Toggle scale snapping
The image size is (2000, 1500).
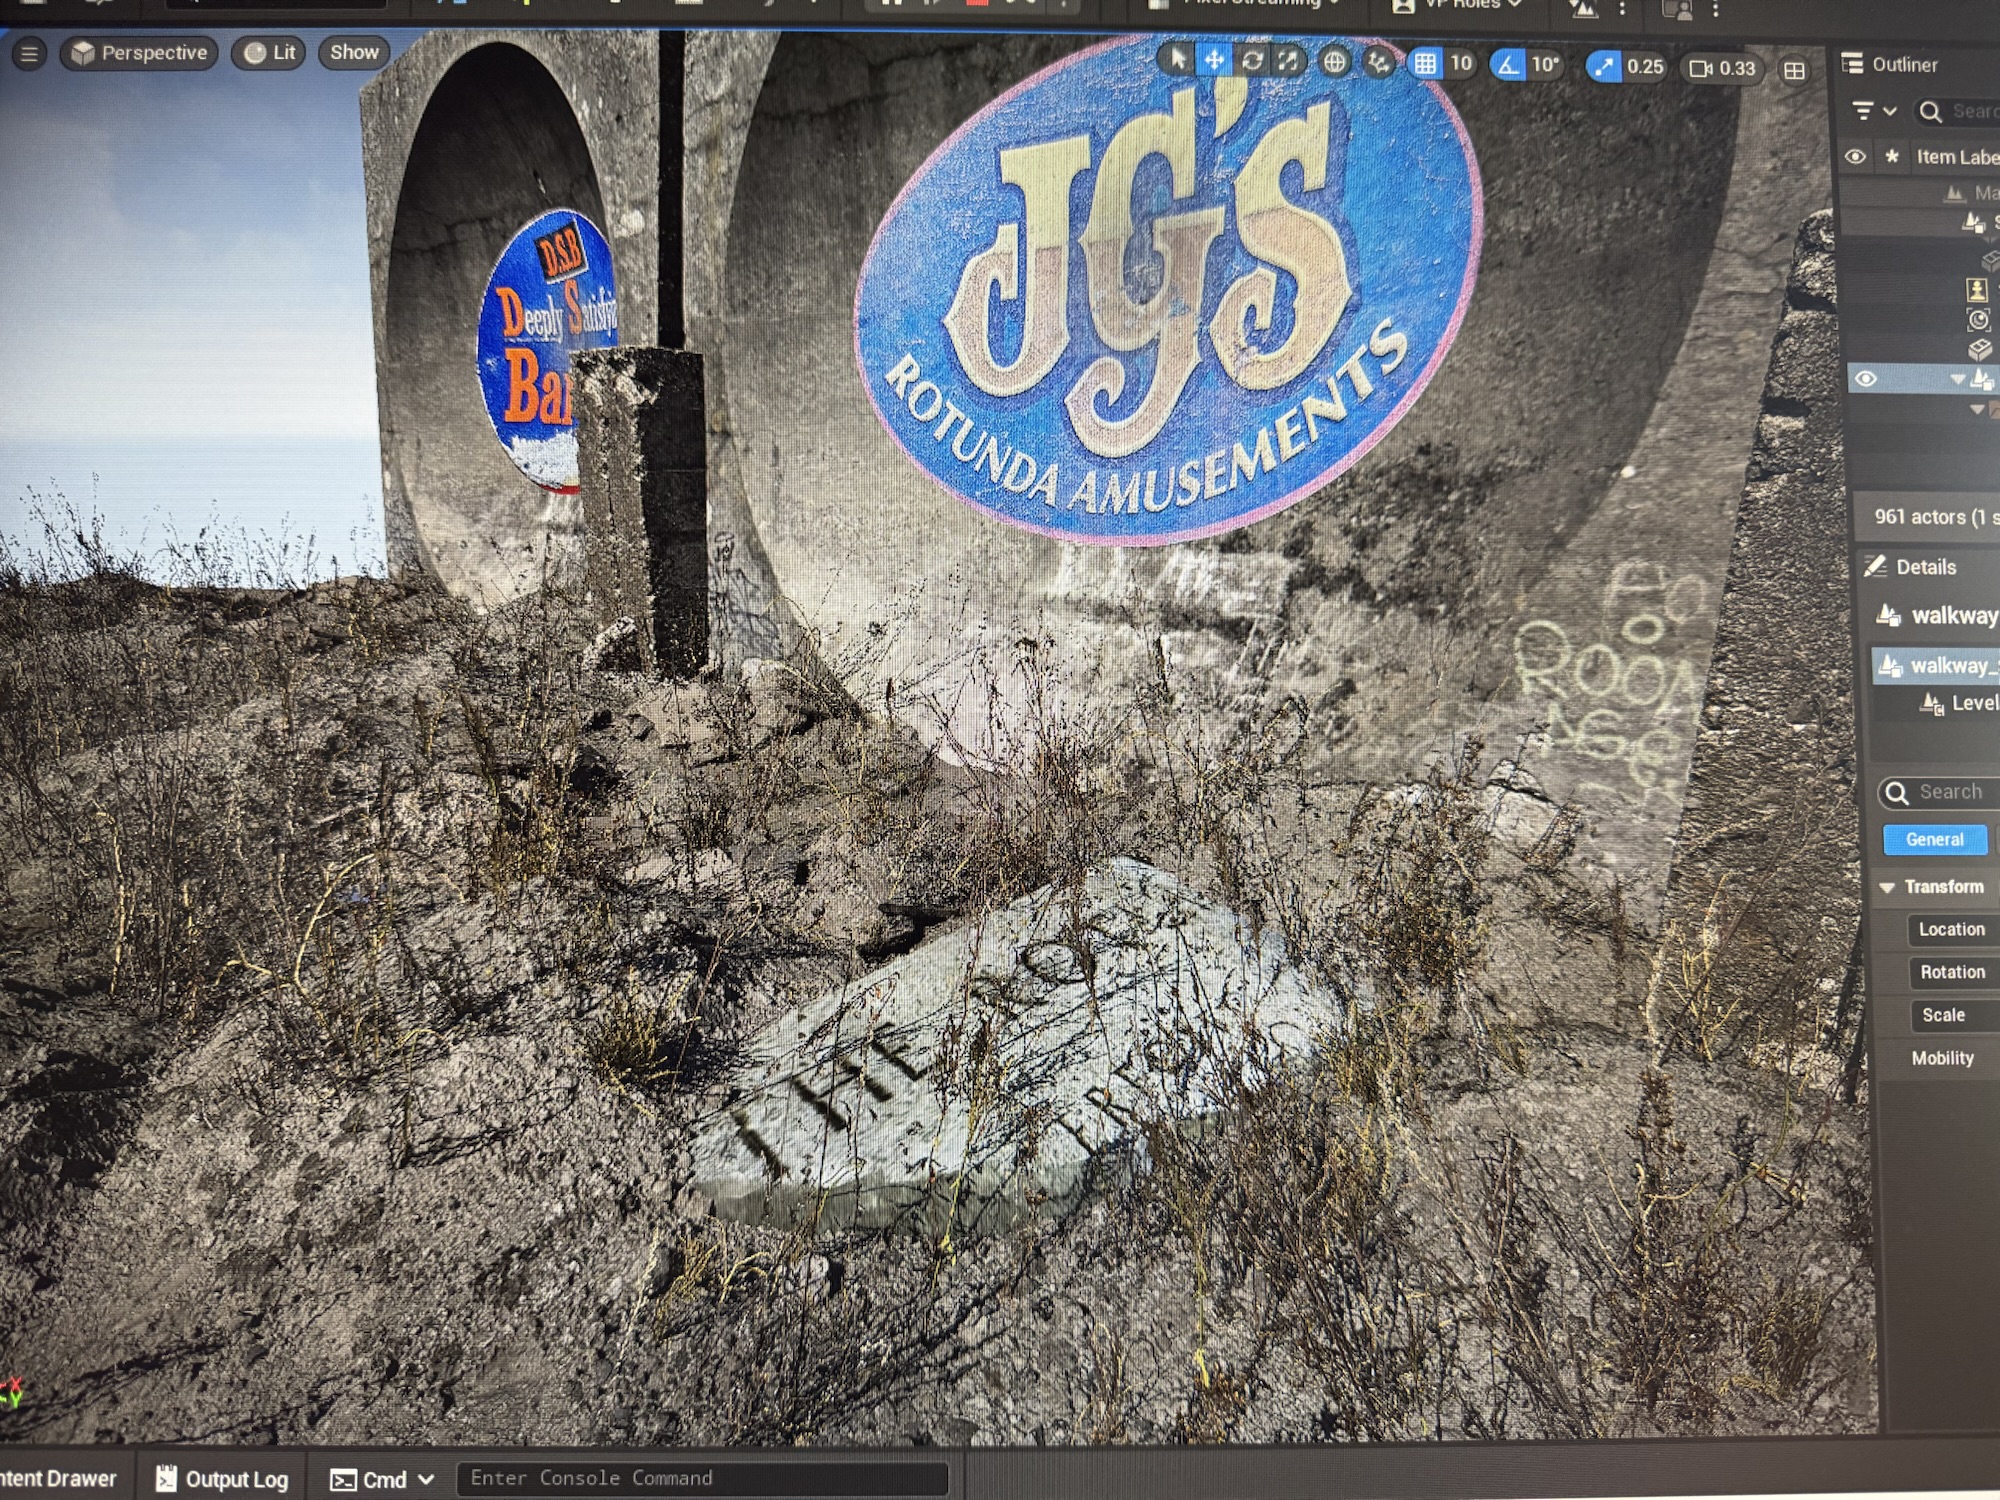coord(1603,67)
